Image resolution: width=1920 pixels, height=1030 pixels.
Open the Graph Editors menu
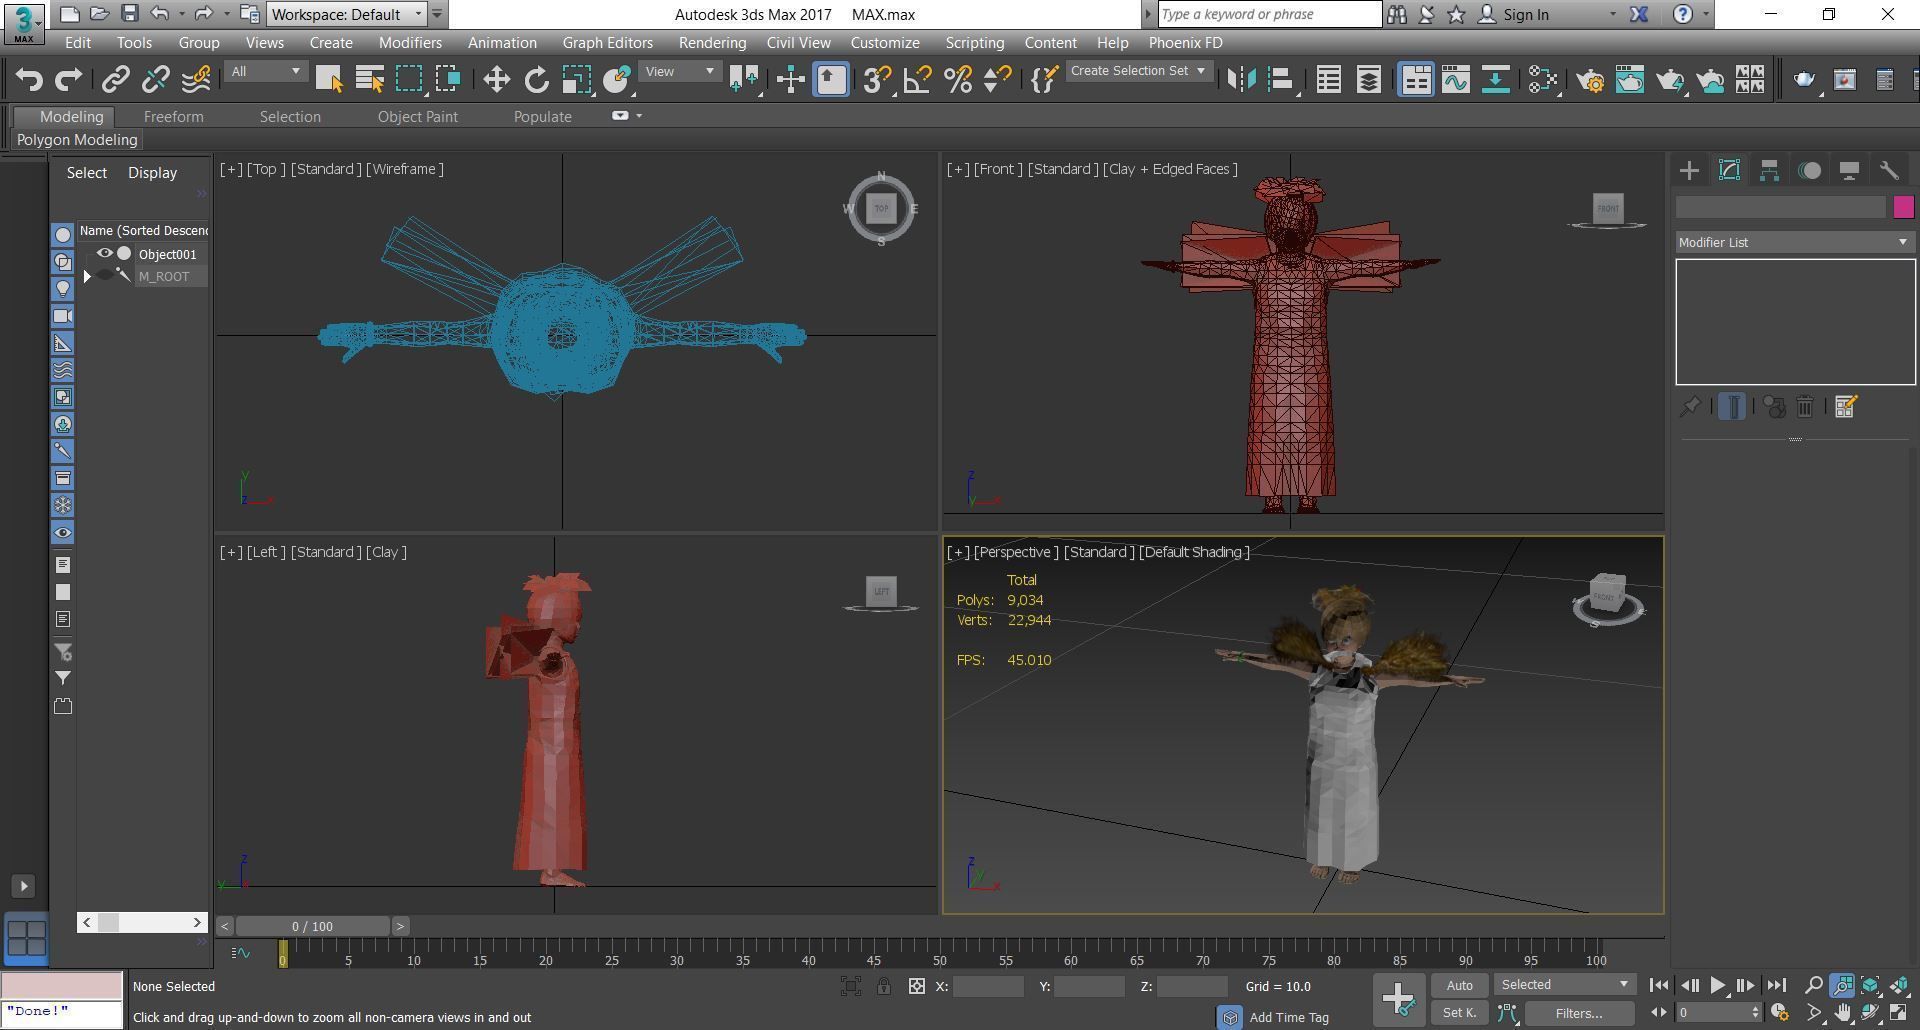607,43
